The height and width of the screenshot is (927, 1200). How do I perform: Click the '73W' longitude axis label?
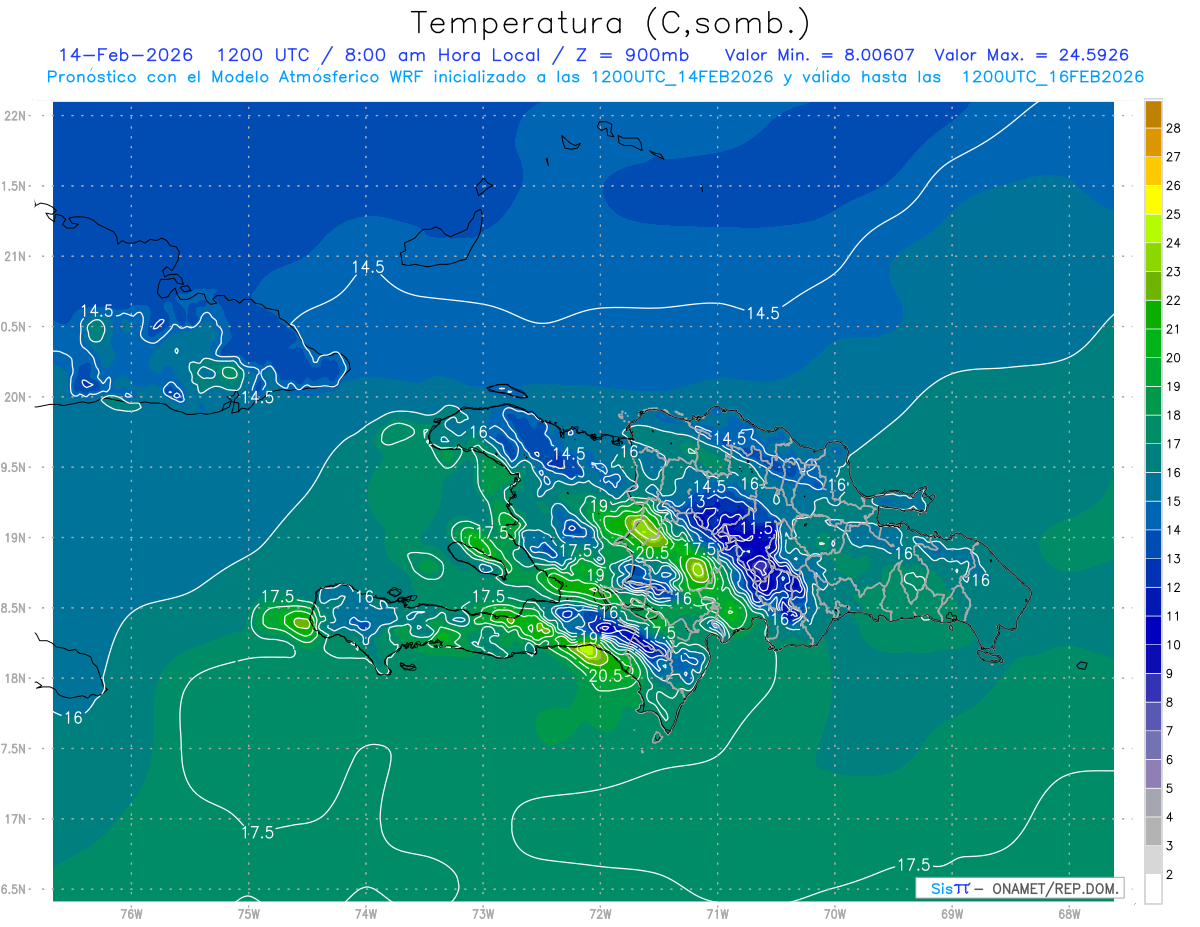click(483, 914)
